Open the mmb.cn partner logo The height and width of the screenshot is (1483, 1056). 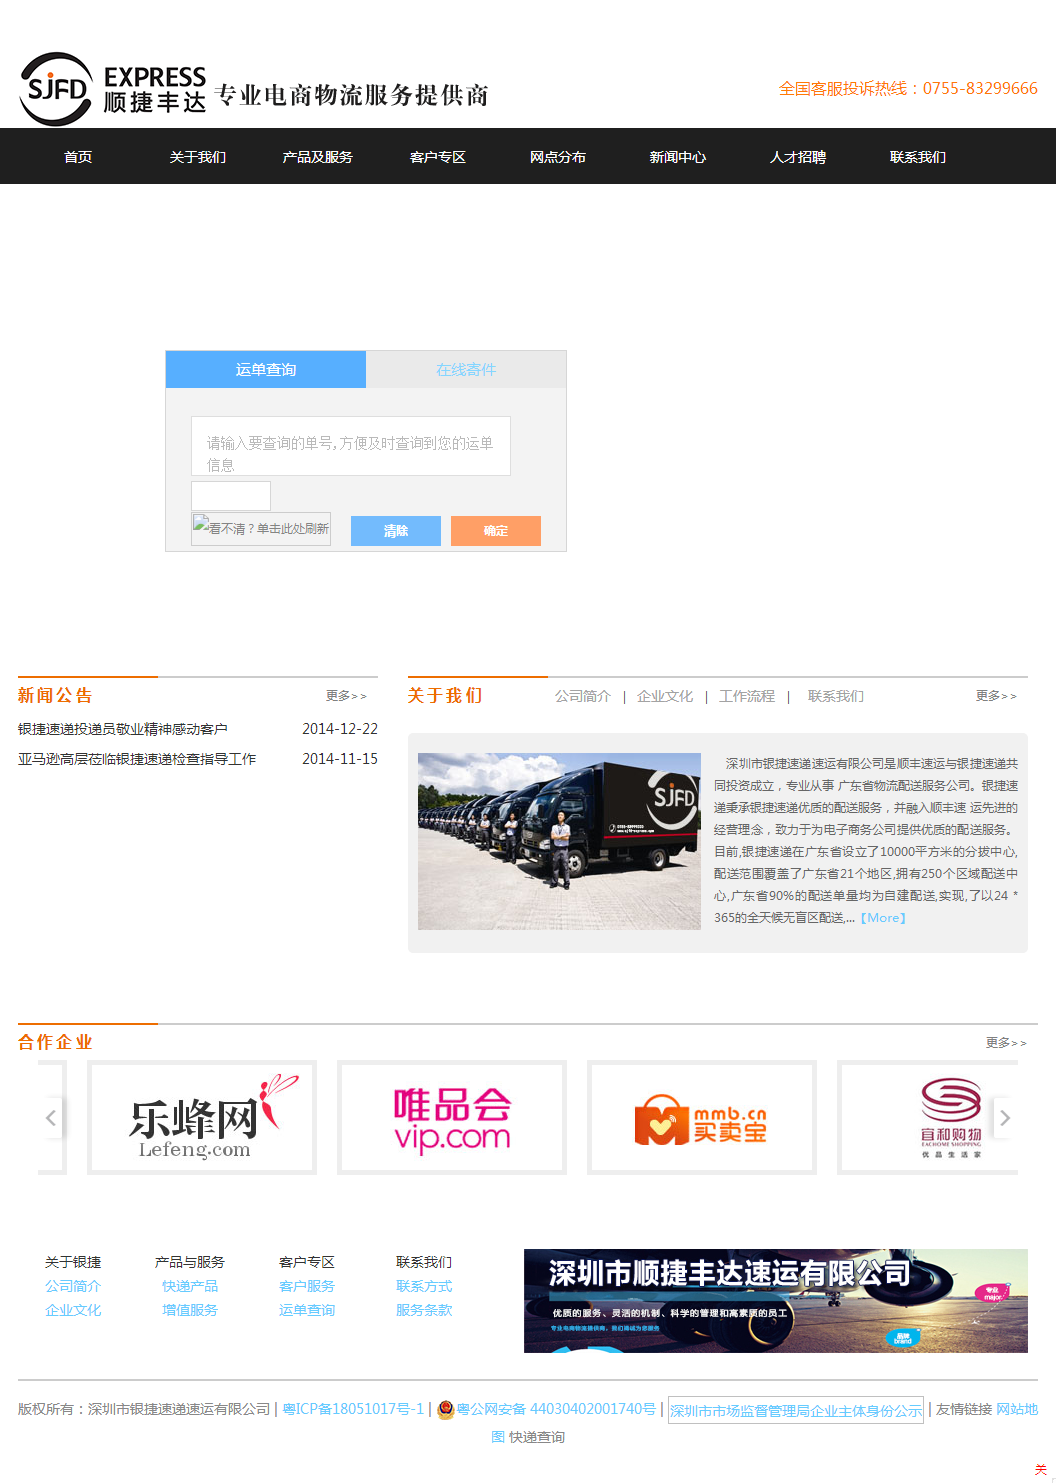(x=702, y=1117)
